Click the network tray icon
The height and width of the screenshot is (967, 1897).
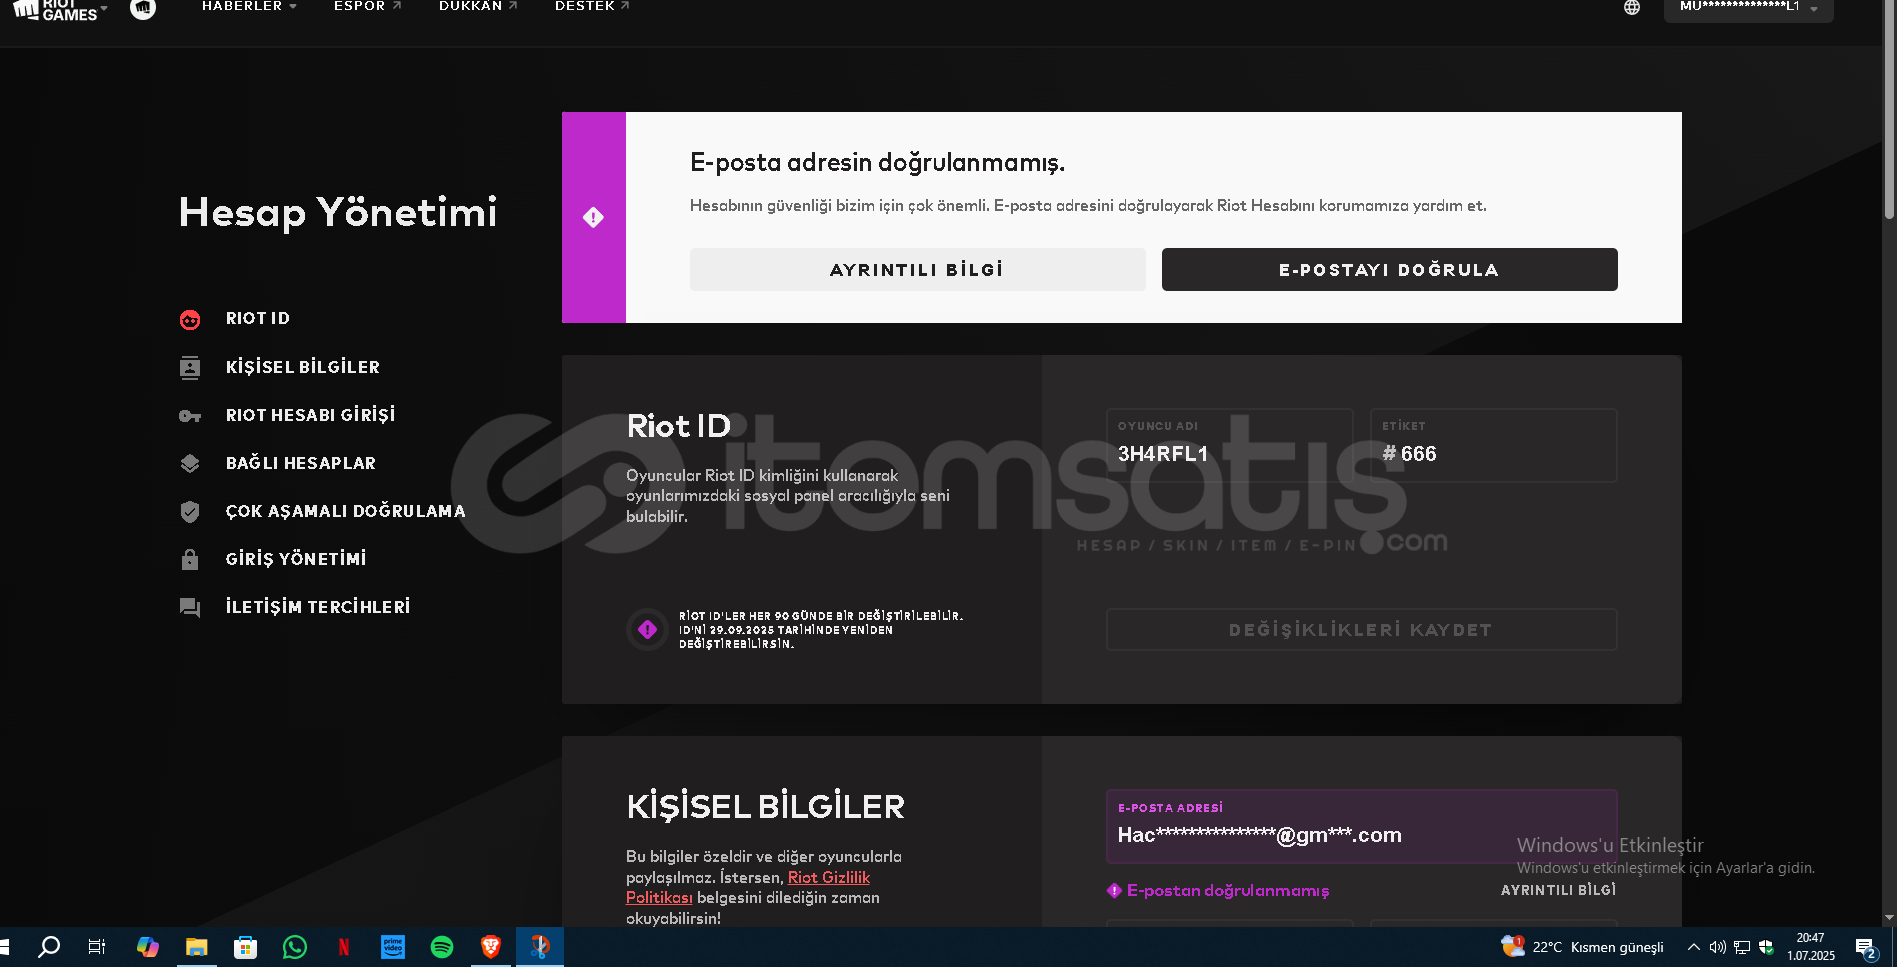coord(1742,947)
